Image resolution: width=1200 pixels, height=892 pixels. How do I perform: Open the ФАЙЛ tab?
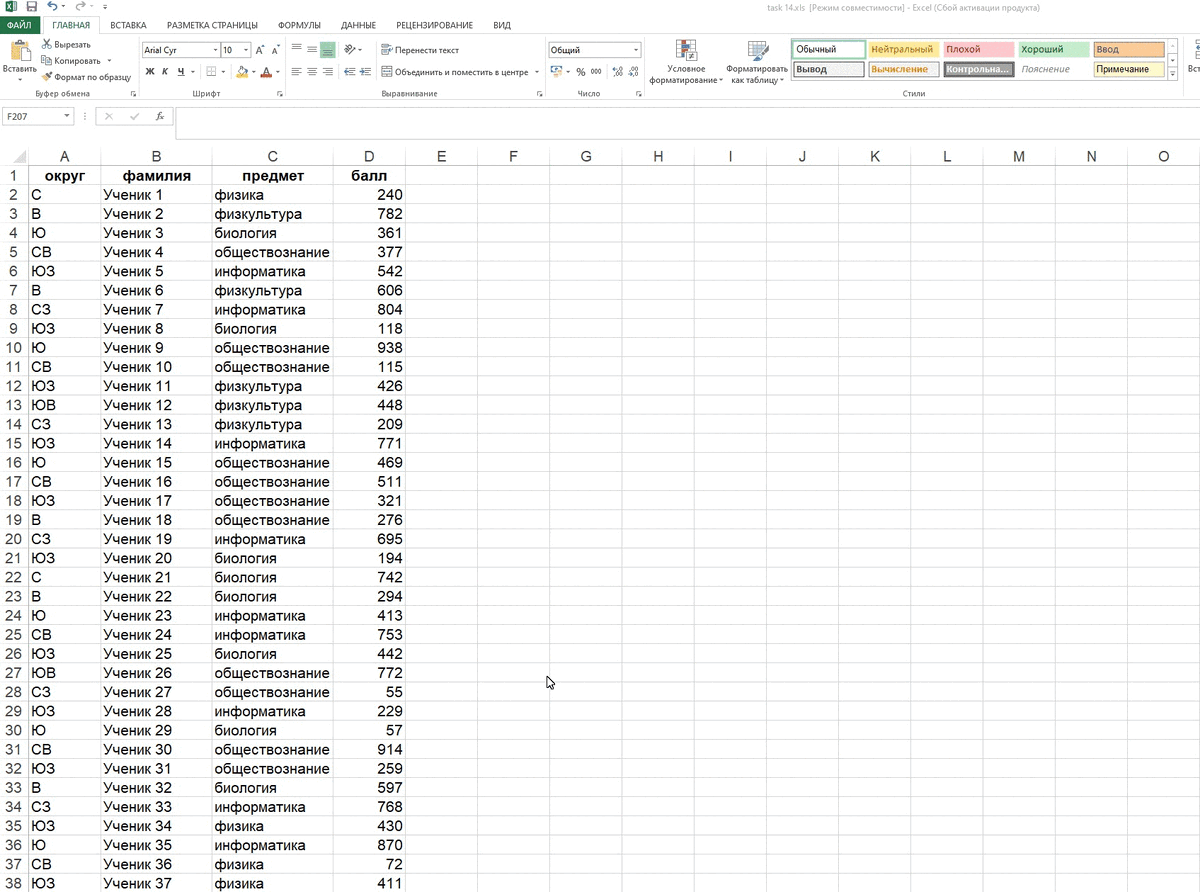point(19,25)
